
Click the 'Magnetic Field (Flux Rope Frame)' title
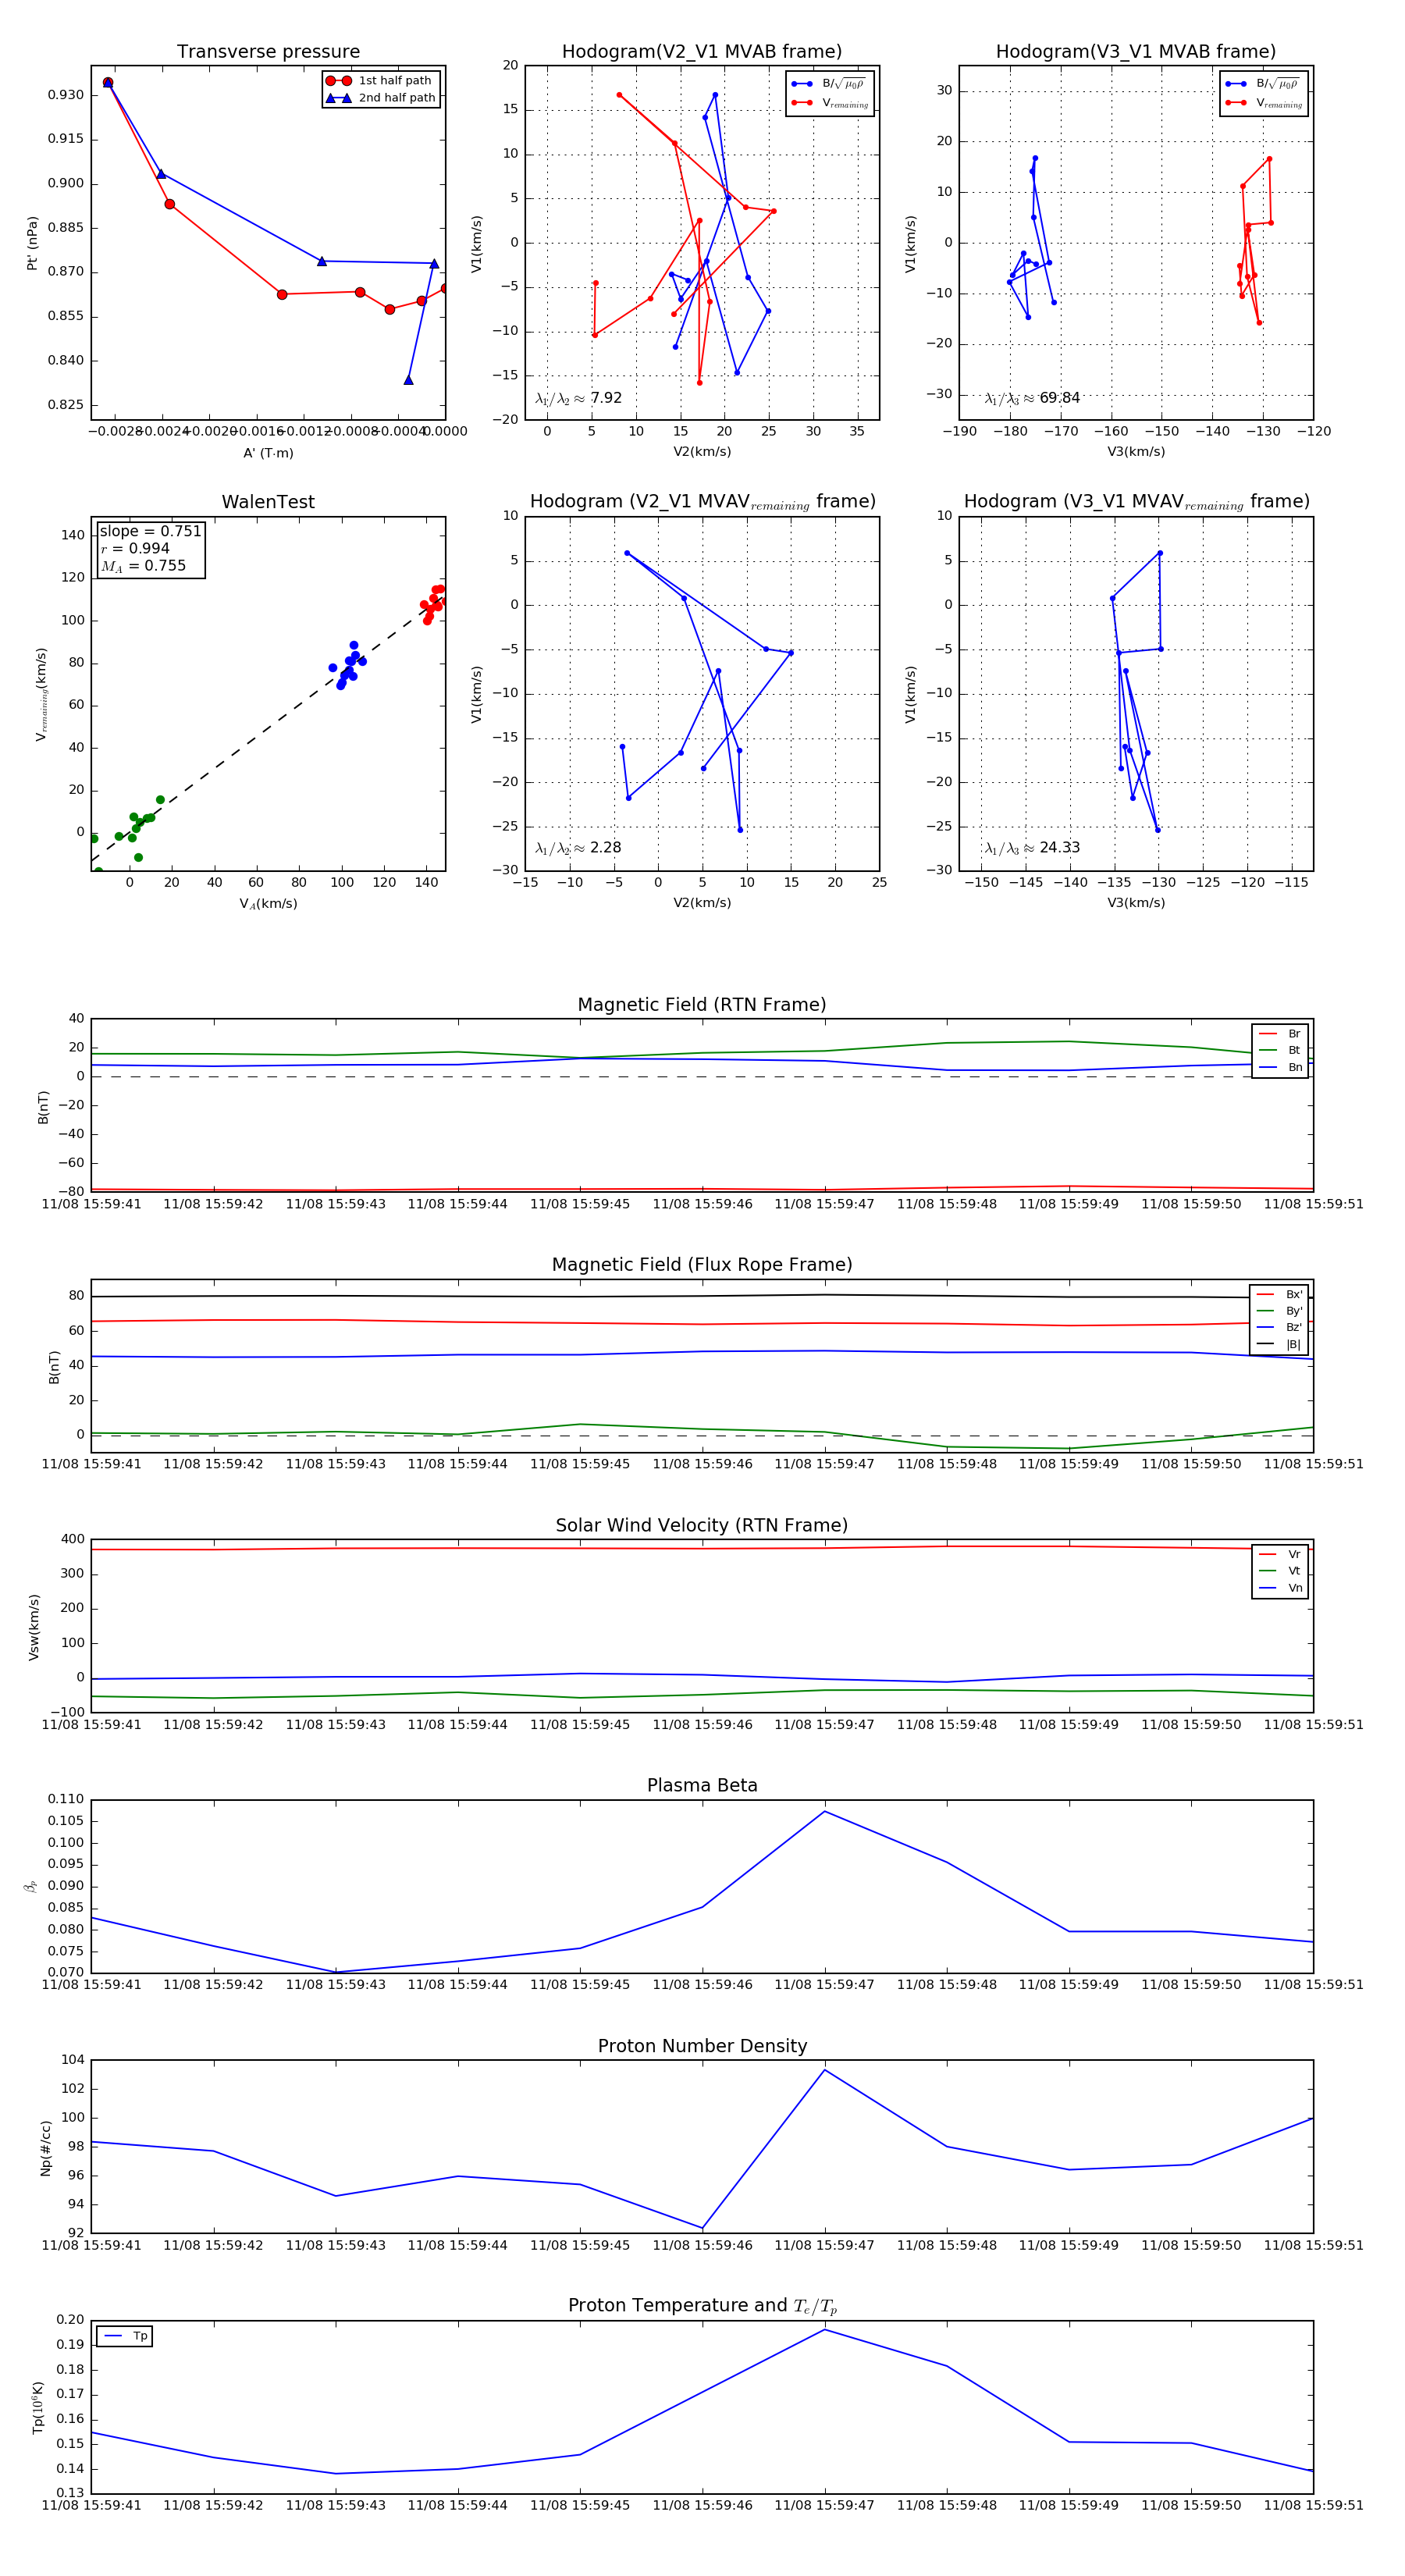pos(702,1265)
